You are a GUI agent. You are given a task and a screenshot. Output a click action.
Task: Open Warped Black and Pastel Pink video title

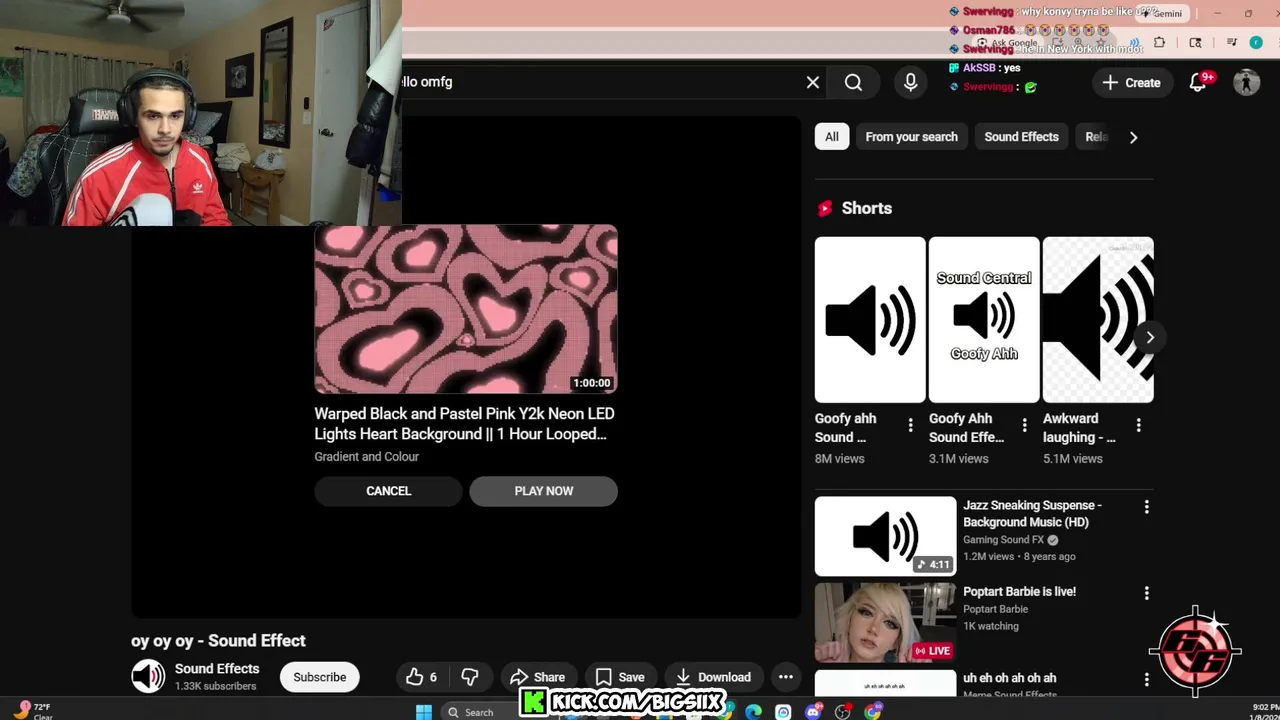coord(464,424)
